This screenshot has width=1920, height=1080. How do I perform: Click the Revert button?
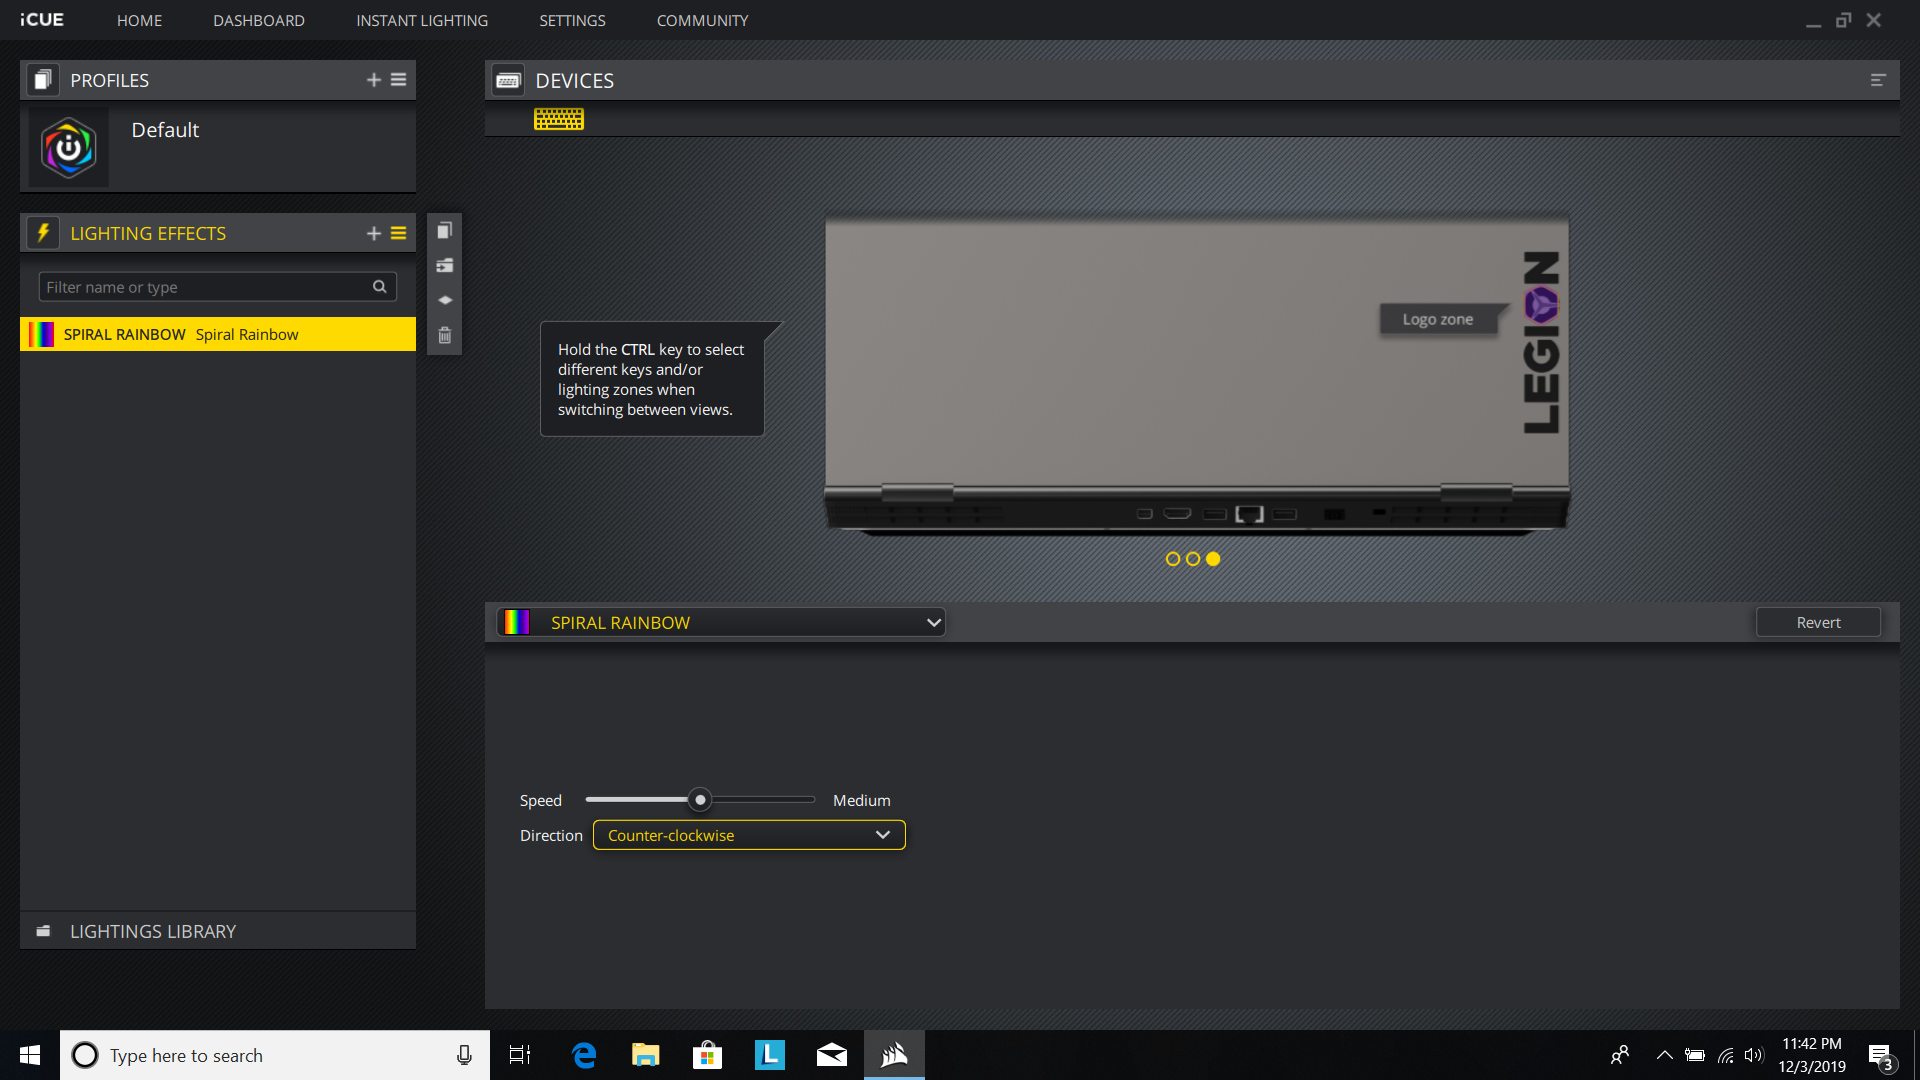pos(1818,622)
